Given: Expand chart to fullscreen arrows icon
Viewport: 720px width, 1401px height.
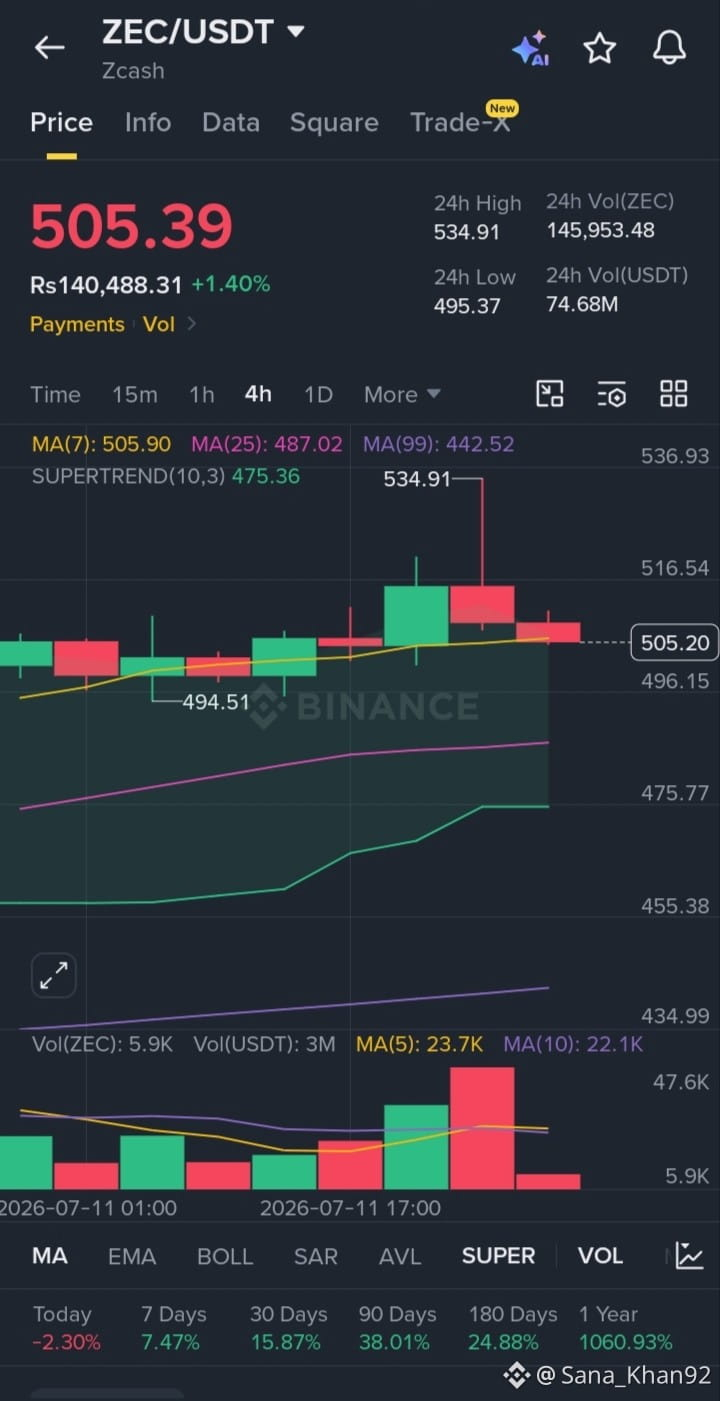Looking at the screenshot, I should [x=54, y=975].
